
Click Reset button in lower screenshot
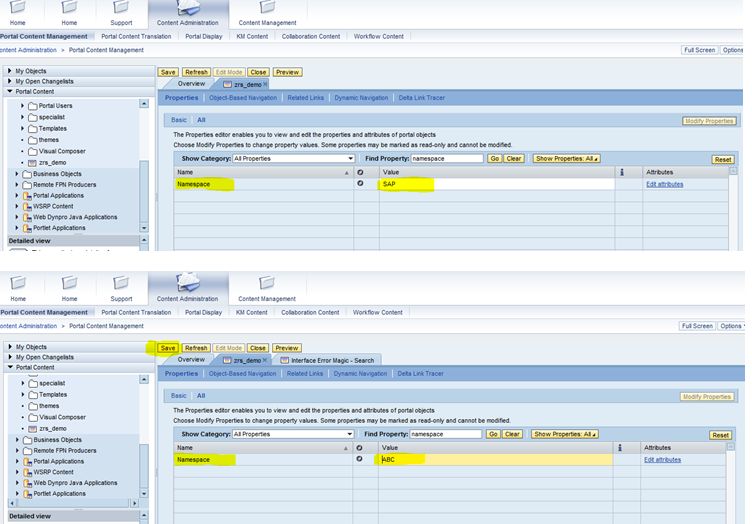pos(720,435)
